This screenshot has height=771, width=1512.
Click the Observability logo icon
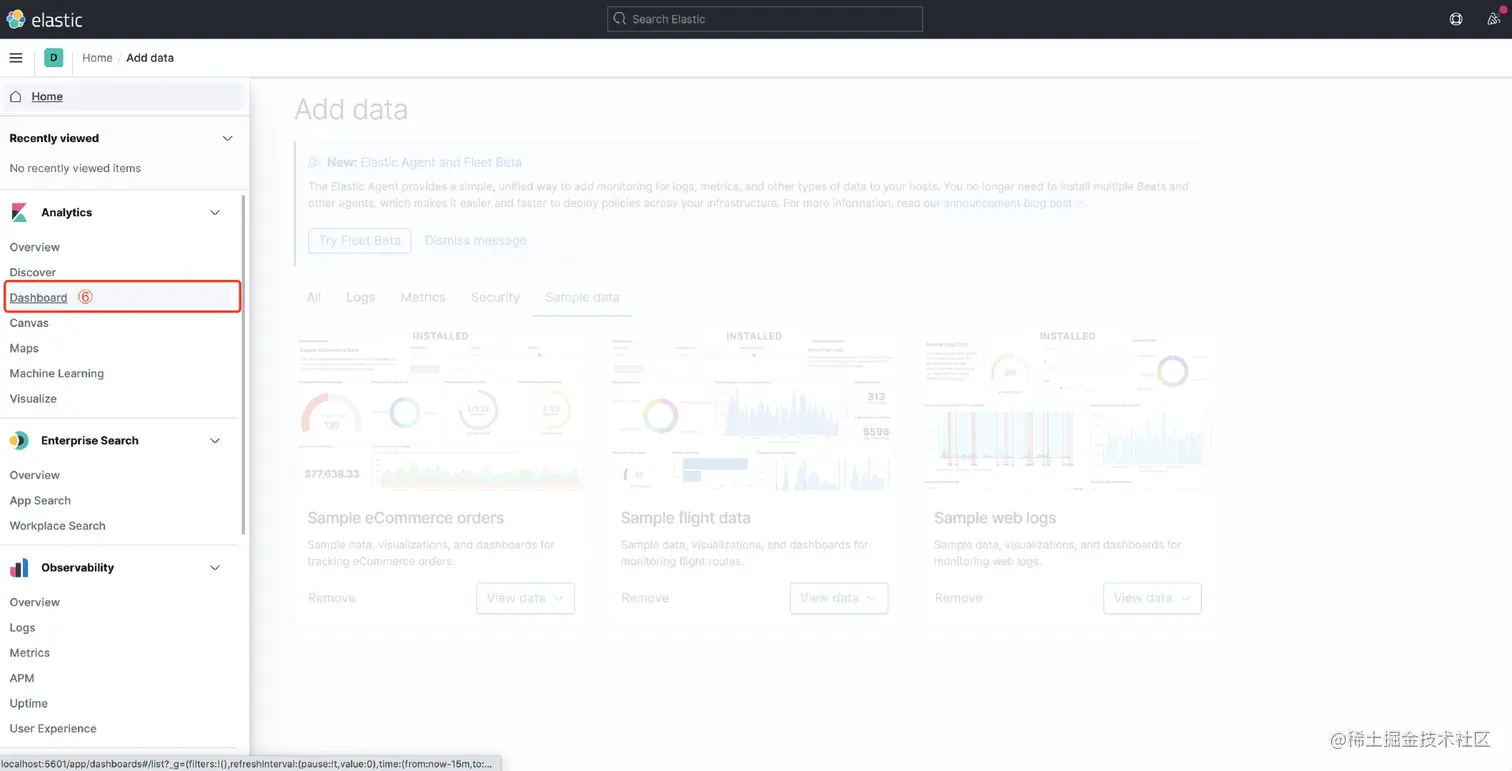pos(19,568)
